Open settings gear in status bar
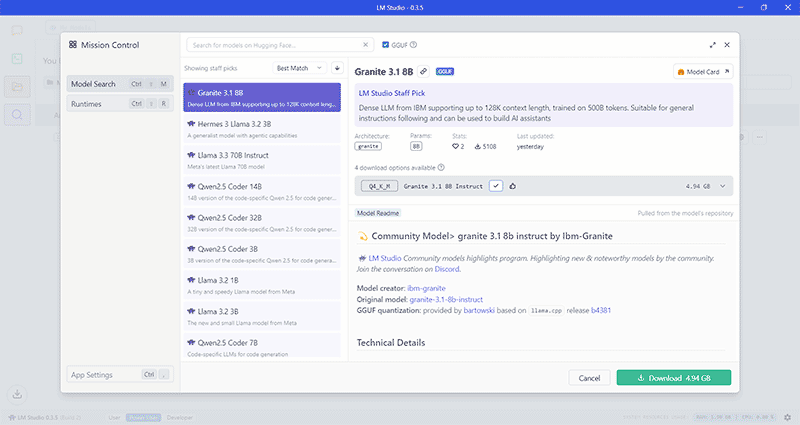 pyautogui.click(x=787, y=417)
